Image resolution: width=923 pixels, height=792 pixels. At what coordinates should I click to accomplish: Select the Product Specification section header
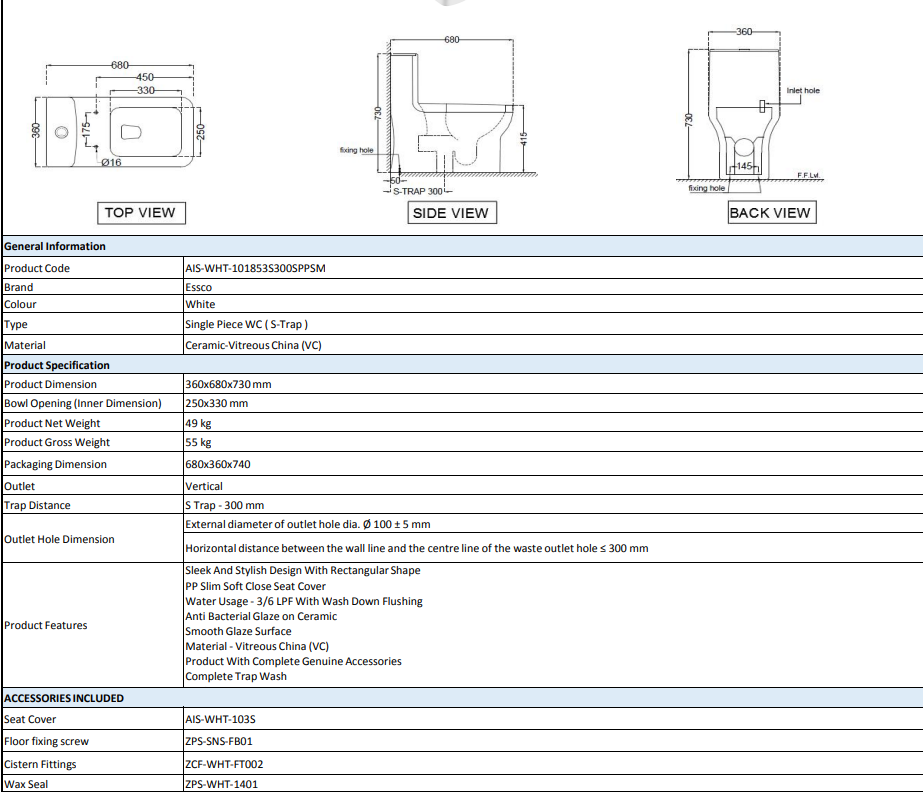[57, 365]
